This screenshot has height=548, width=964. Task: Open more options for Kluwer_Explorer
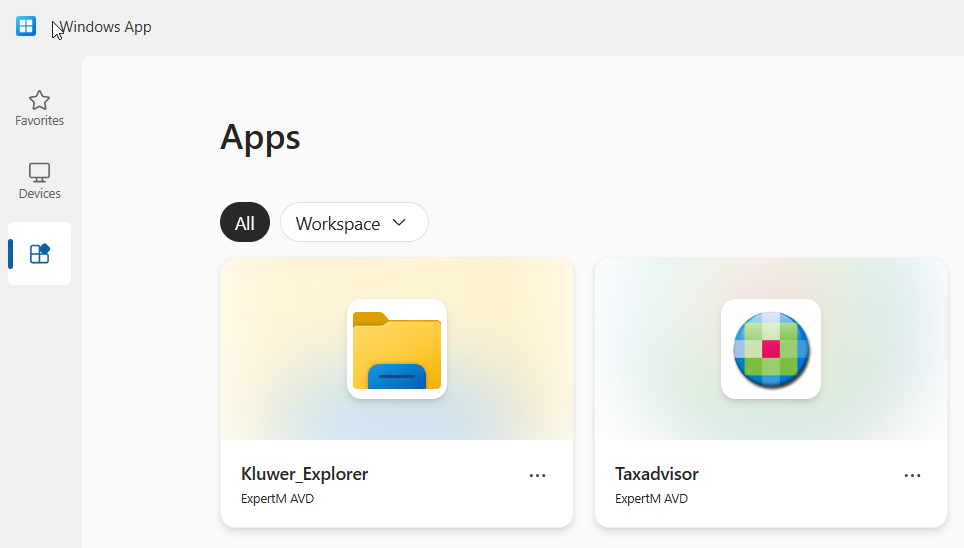537,476
